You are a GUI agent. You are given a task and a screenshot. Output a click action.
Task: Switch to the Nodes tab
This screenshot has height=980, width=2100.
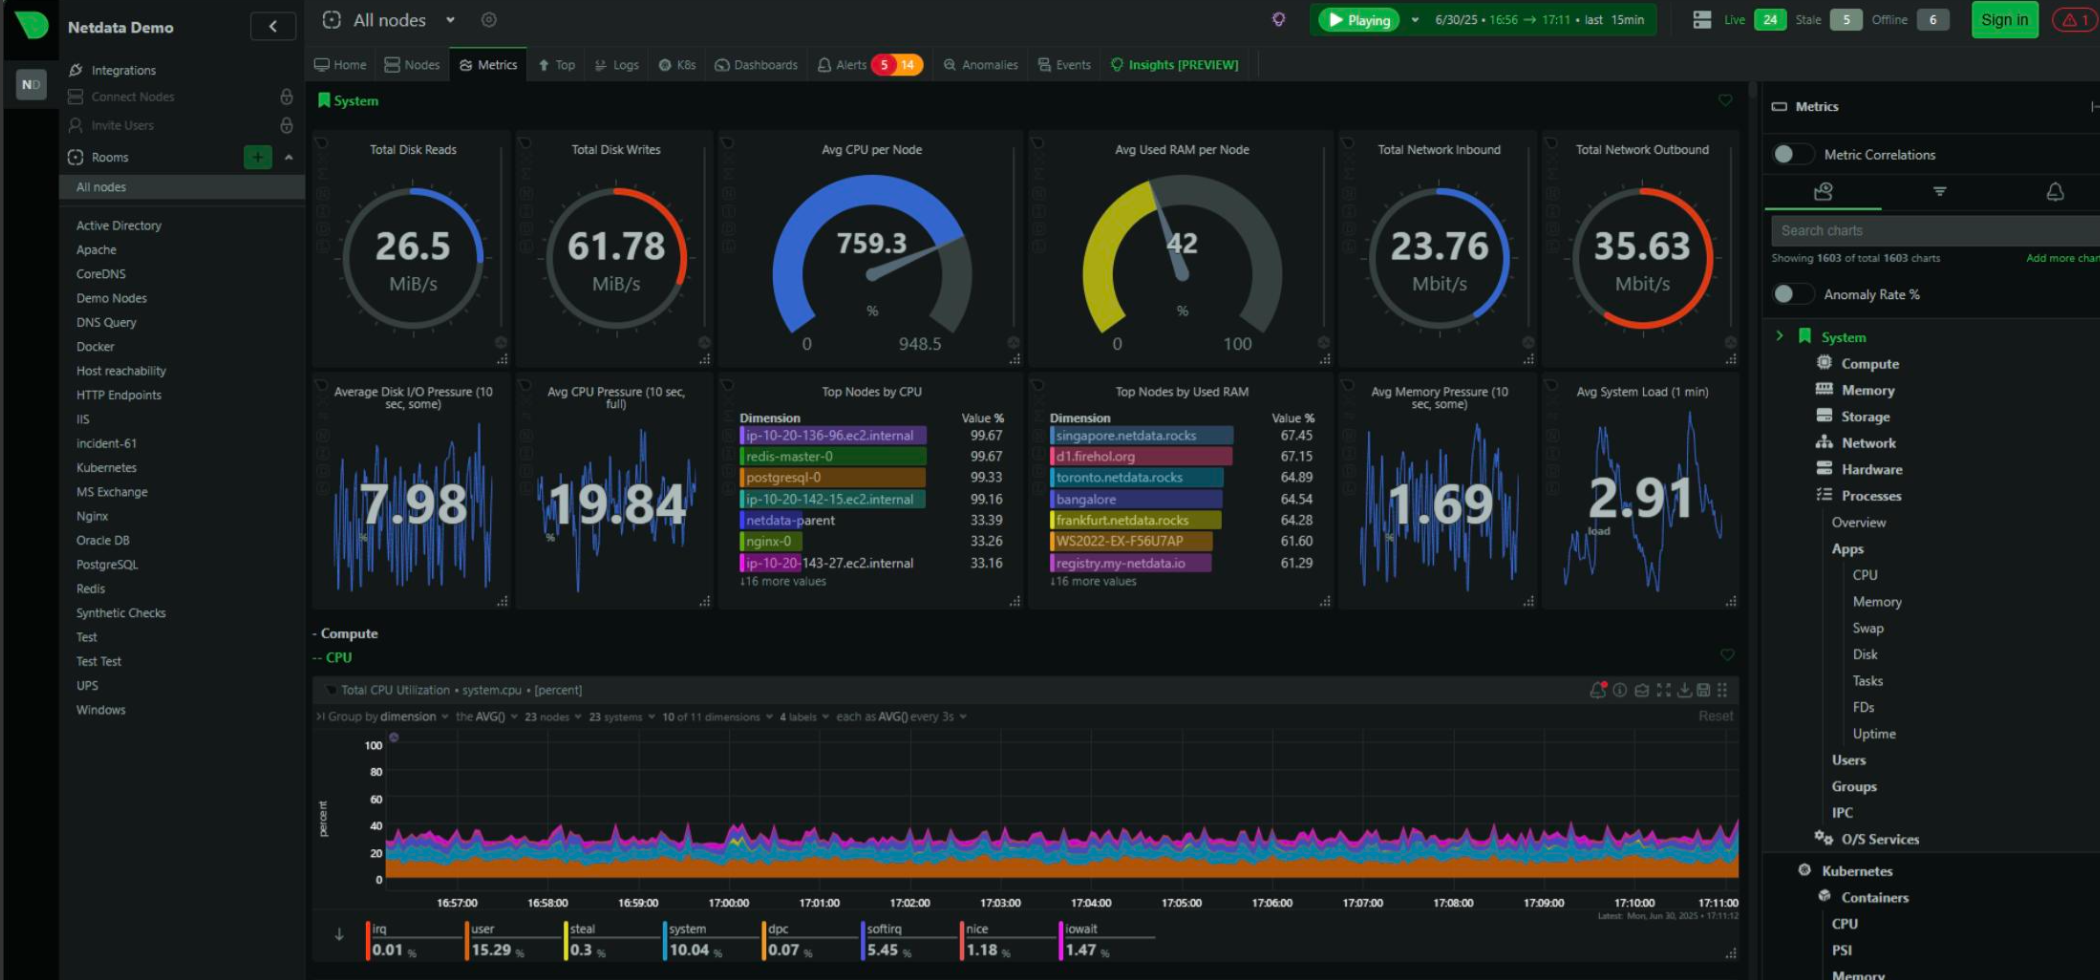tap(412, 65)
